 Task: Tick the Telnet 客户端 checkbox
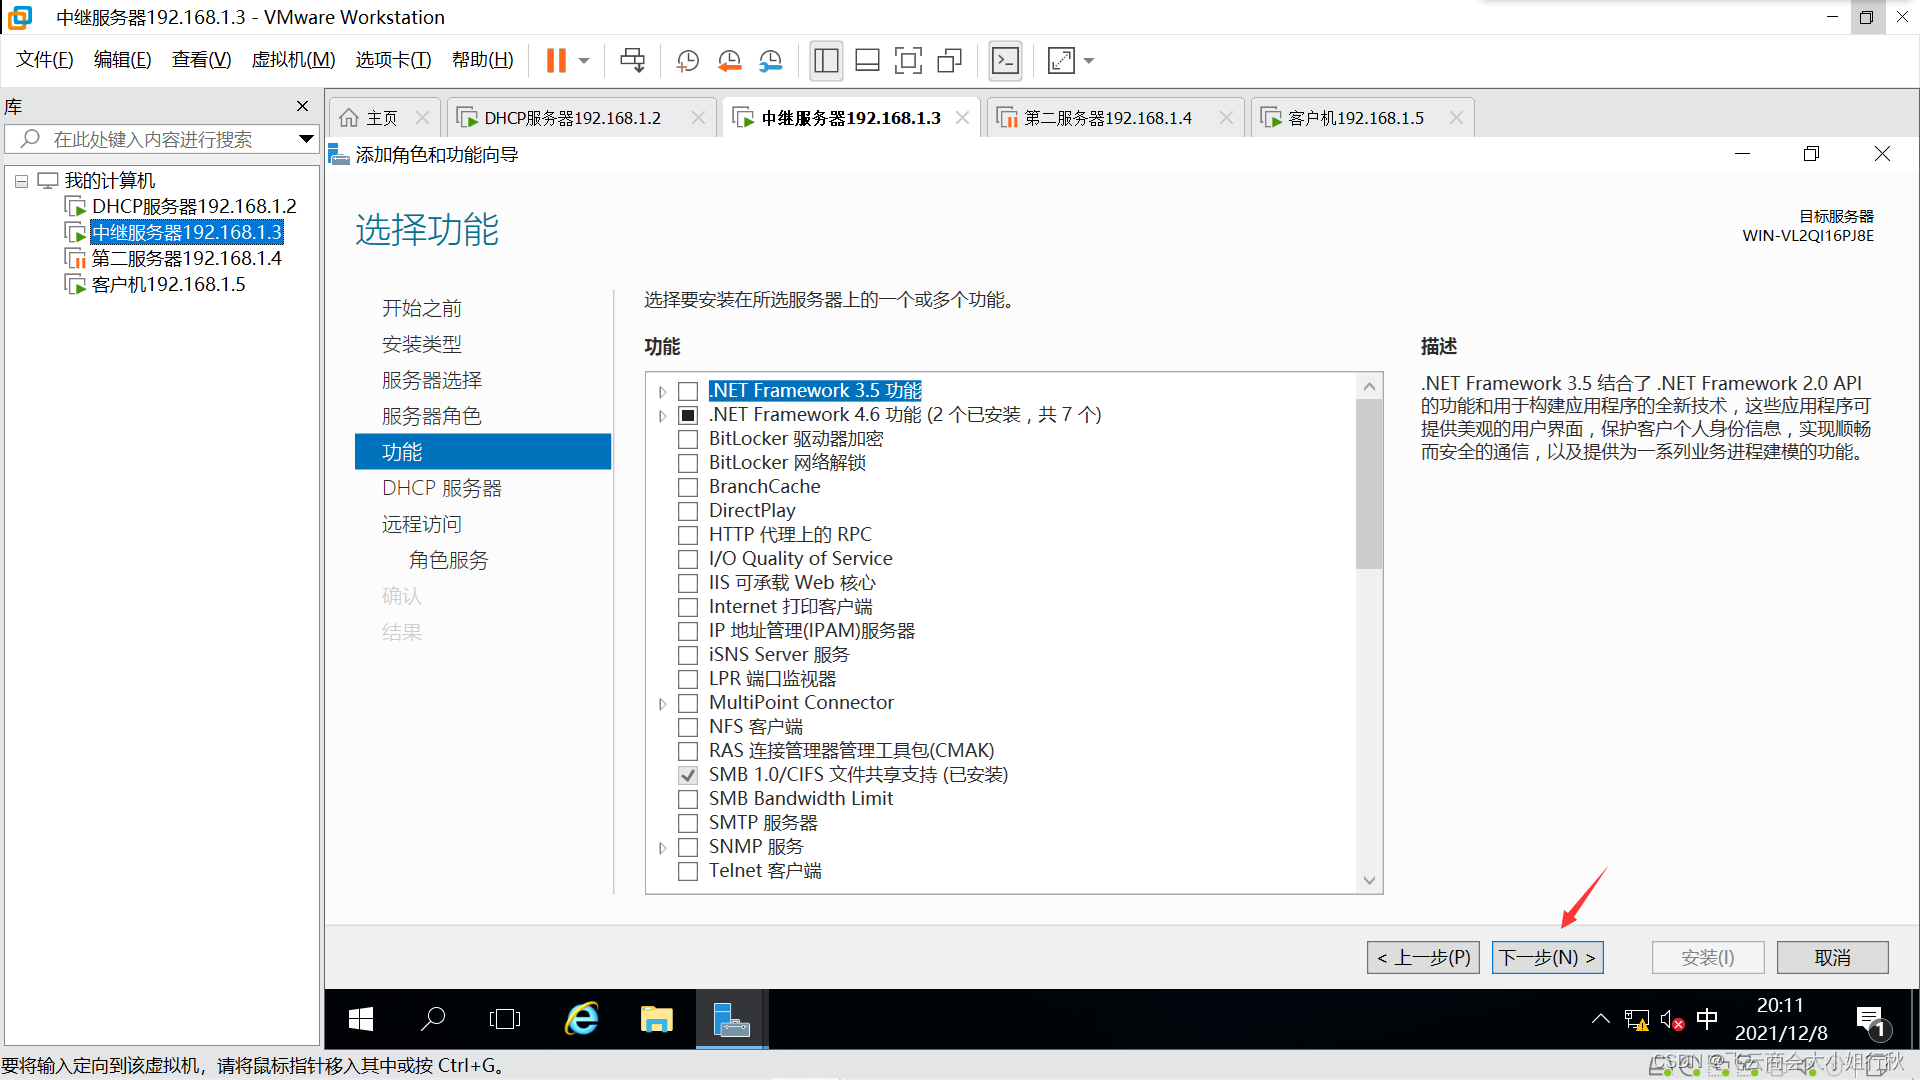pyautogui.click(x=688, y=871)
